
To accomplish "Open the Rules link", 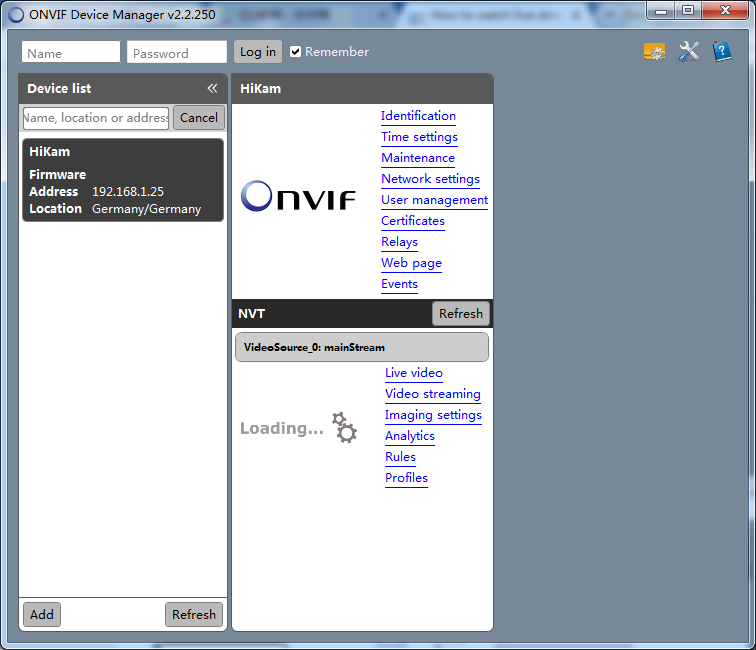I will (400, 457).
